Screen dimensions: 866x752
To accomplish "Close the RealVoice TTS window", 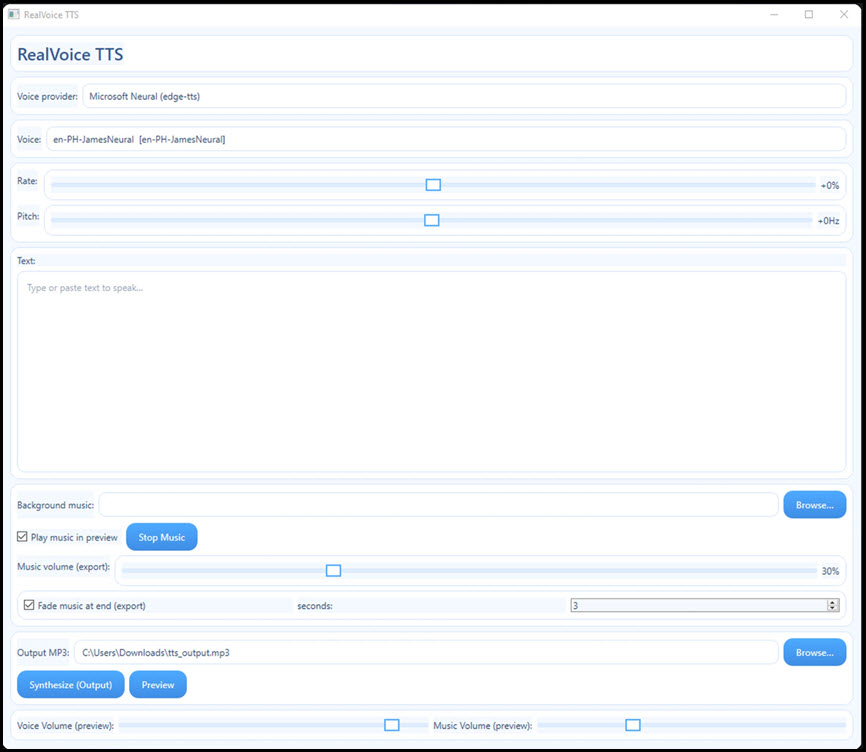I will pyautogui.click(x=844, y=14).
